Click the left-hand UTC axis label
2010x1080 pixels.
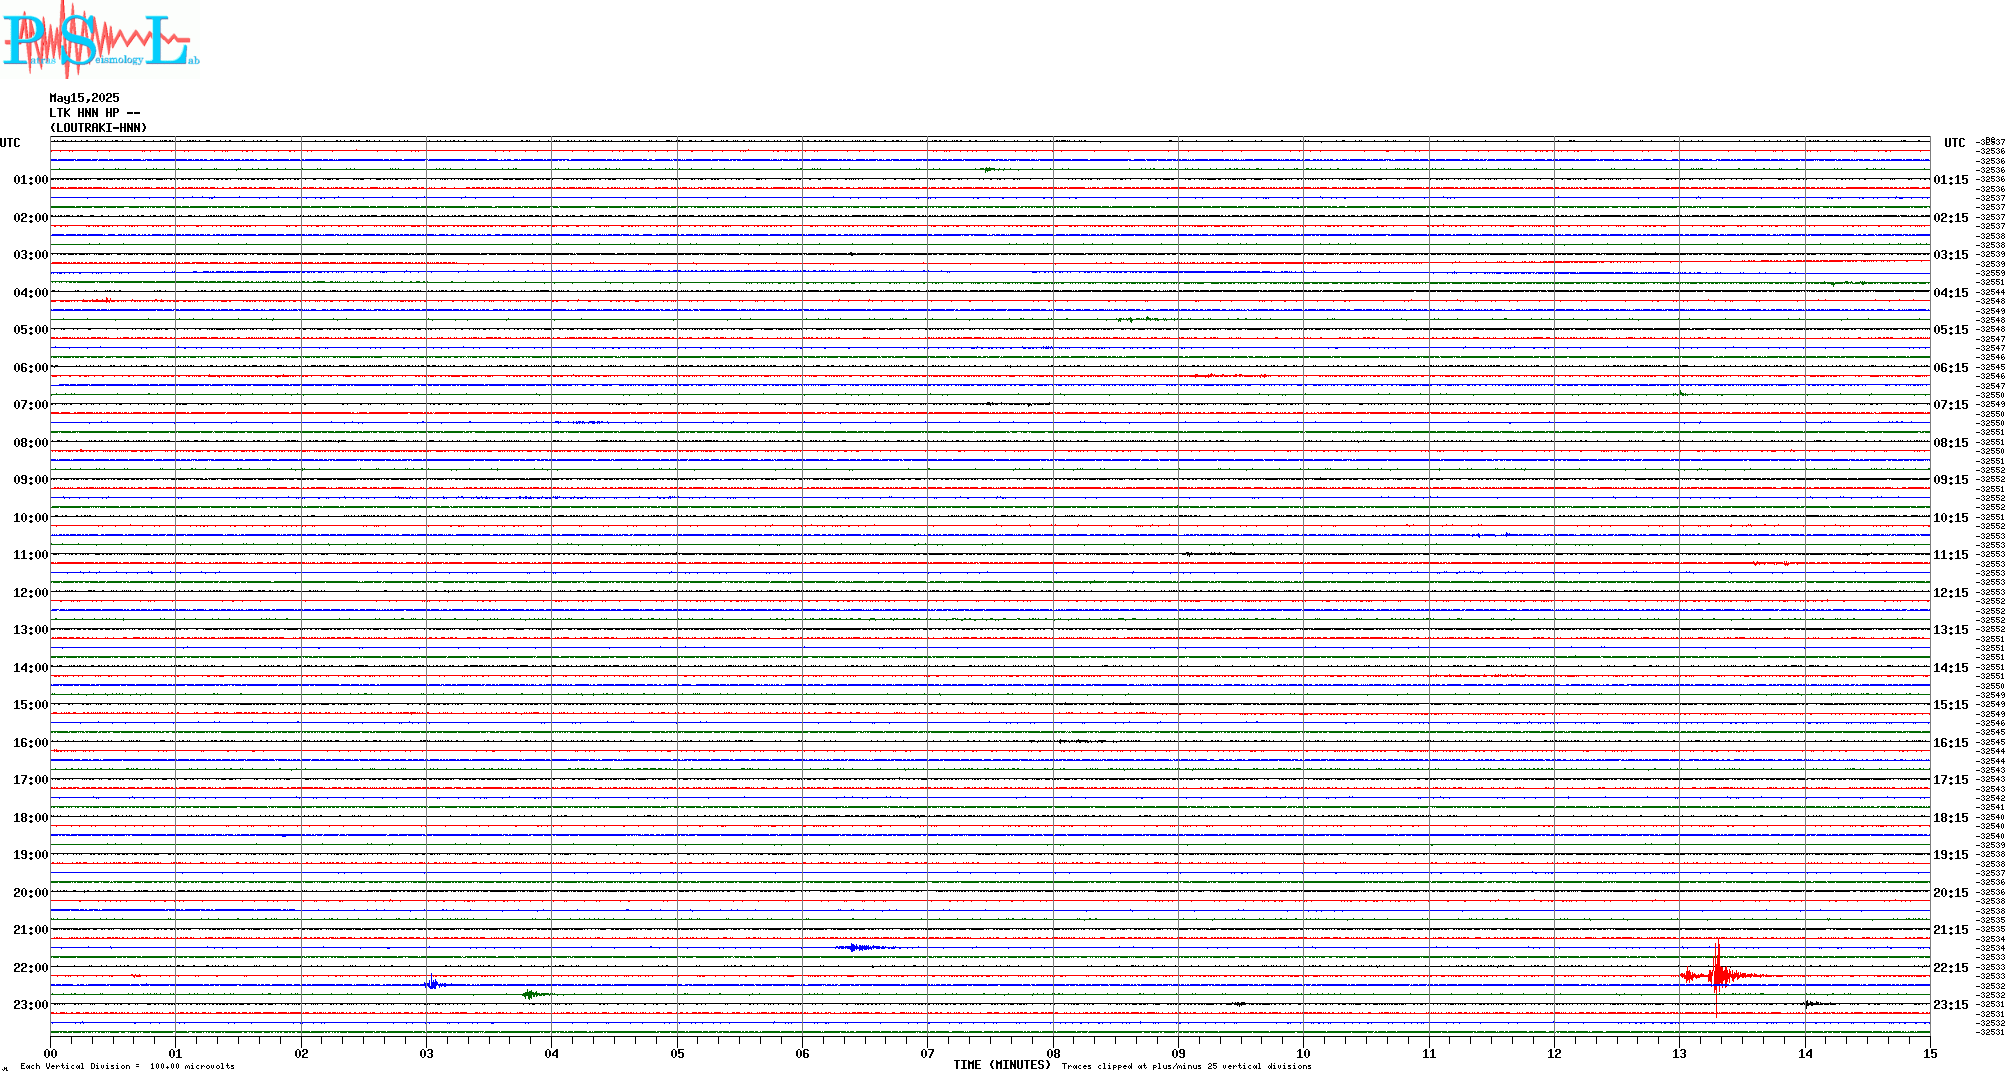[10, 143]
